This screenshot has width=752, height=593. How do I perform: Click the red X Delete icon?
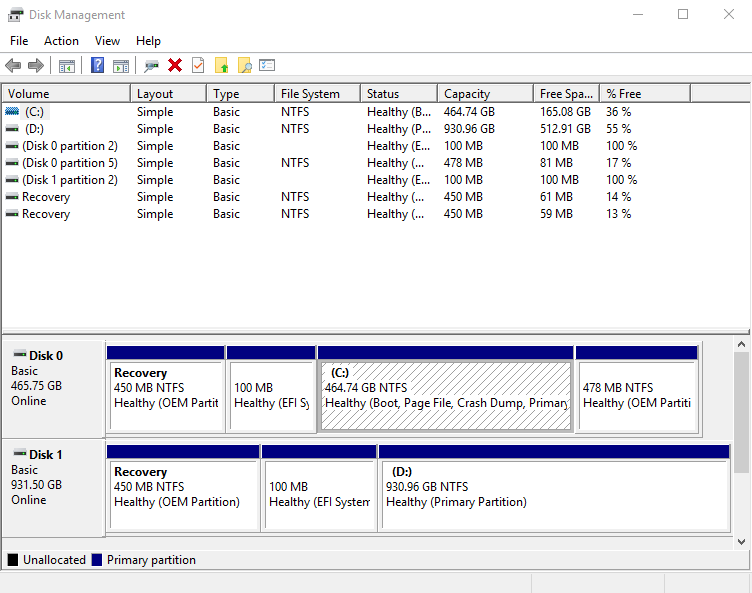[175, 65]
